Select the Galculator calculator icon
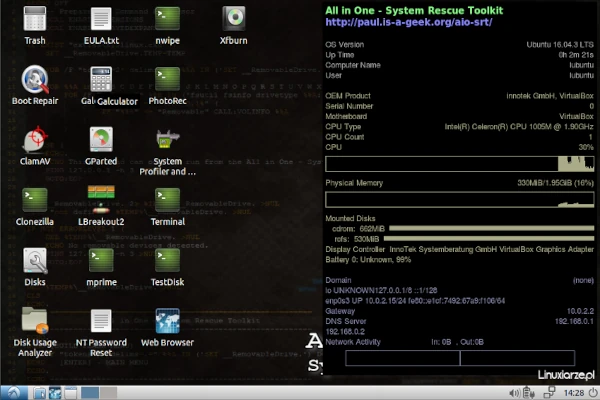This screenshot has height=400, width=600. point(101,79)
